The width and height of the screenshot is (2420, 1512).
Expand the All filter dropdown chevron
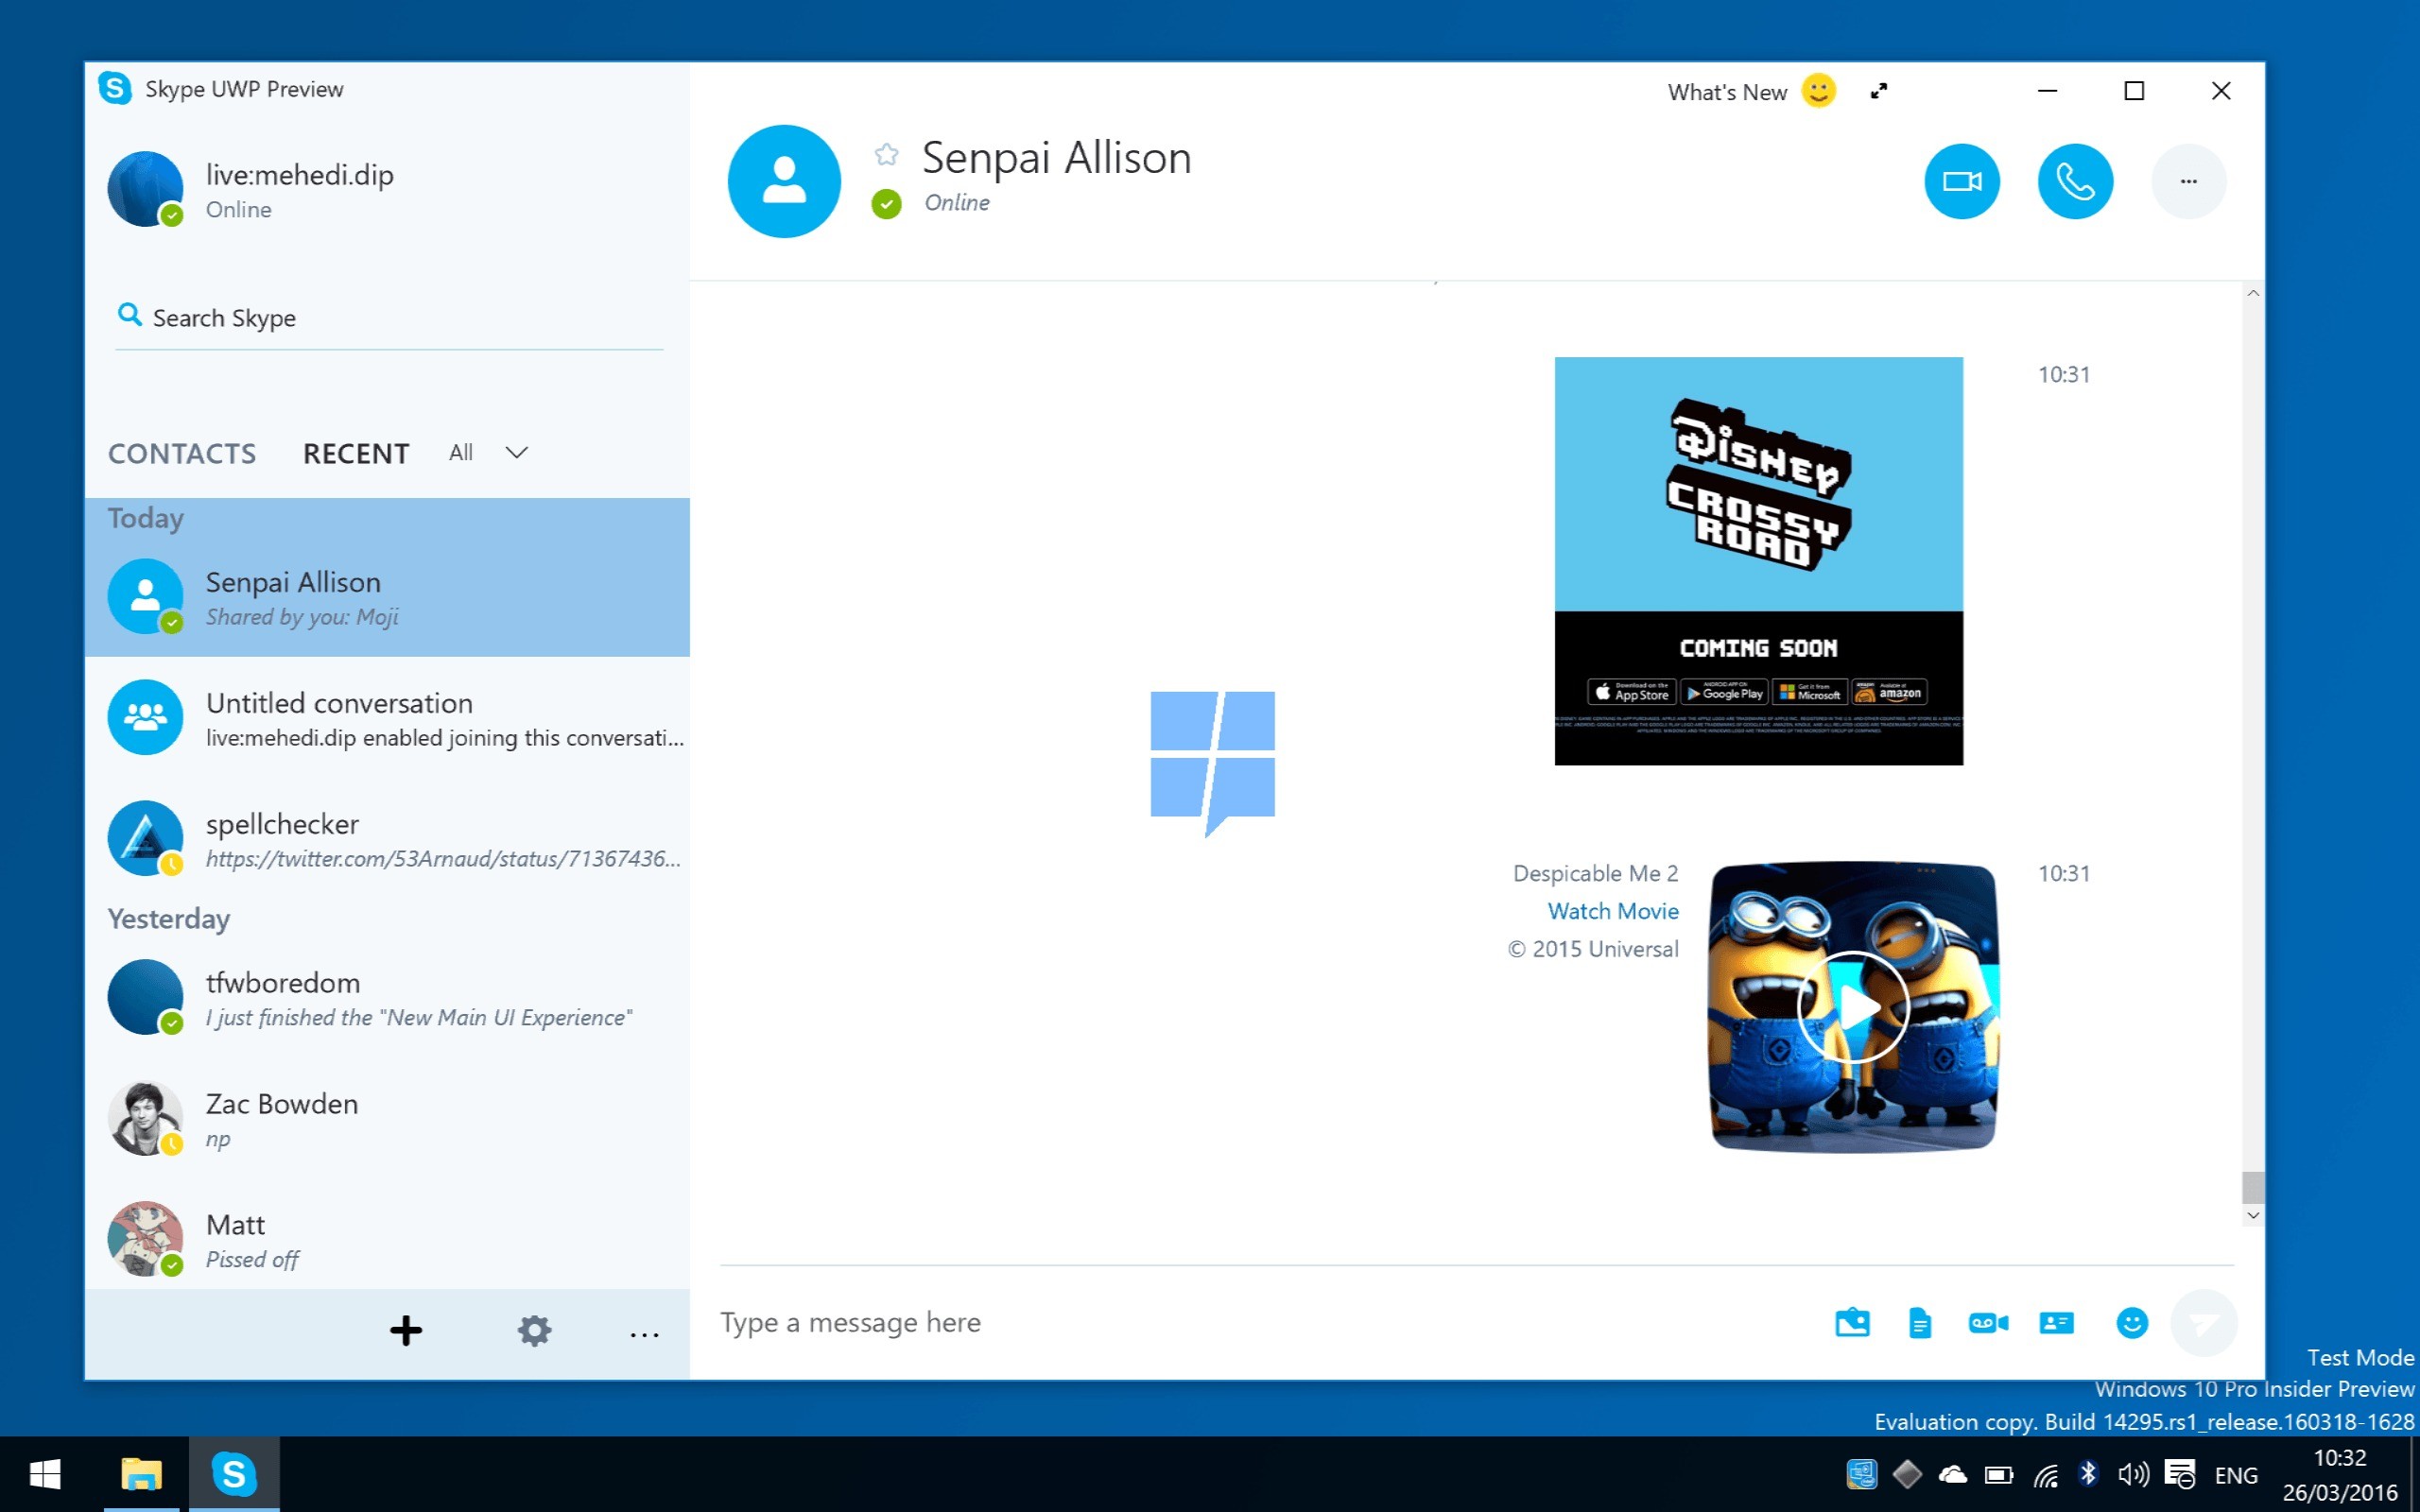tap(516, 453)
